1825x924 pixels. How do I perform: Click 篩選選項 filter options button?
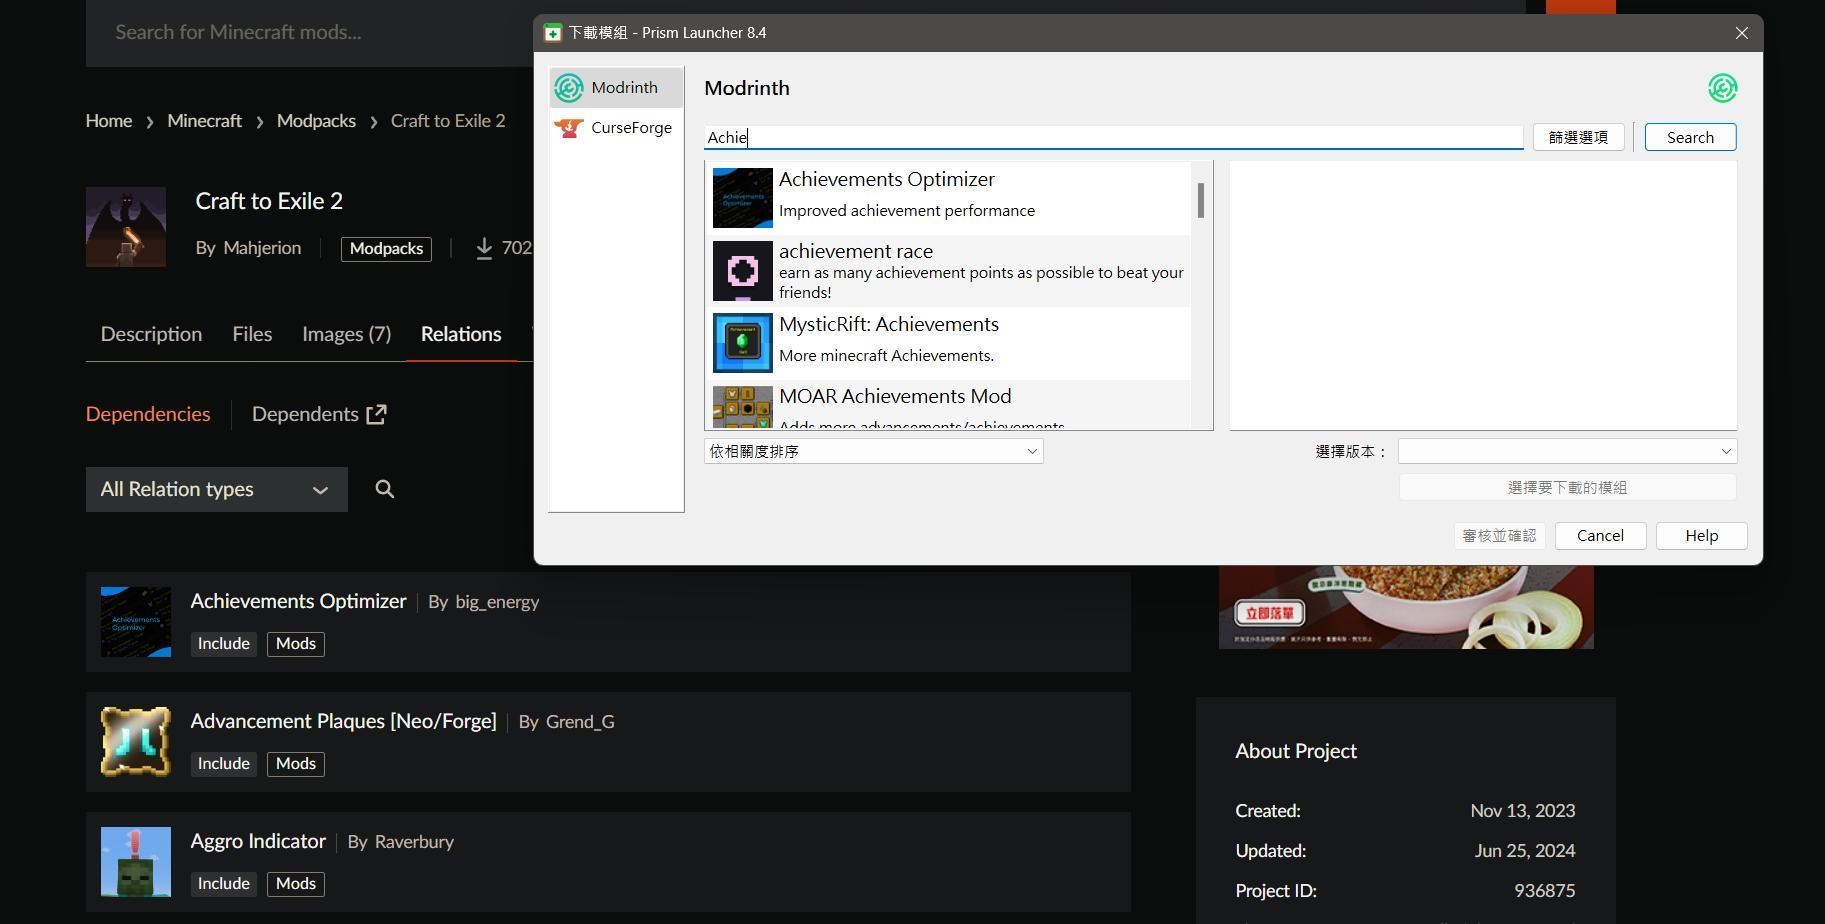[x=1578, y=137]
